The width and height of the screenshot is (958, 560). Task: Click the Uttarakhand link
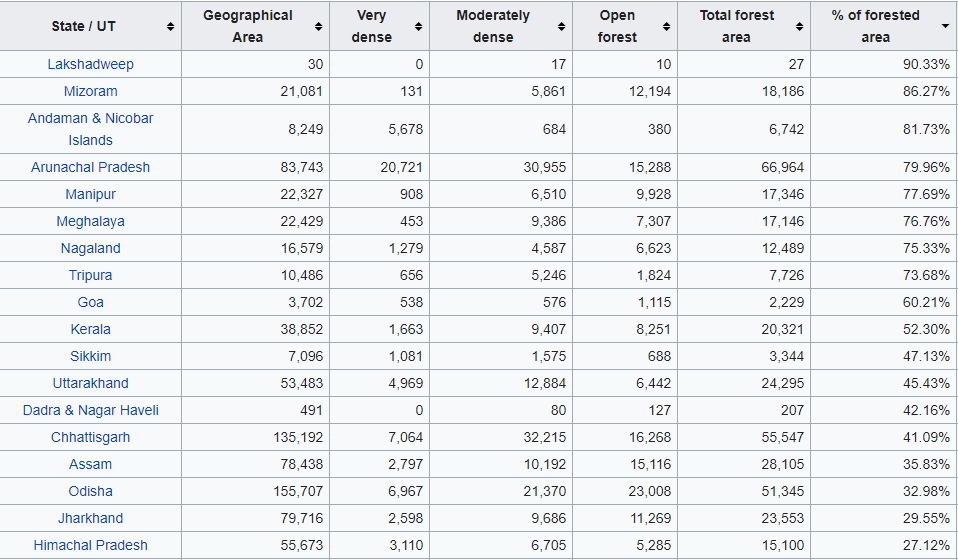[x=90, y=383]
